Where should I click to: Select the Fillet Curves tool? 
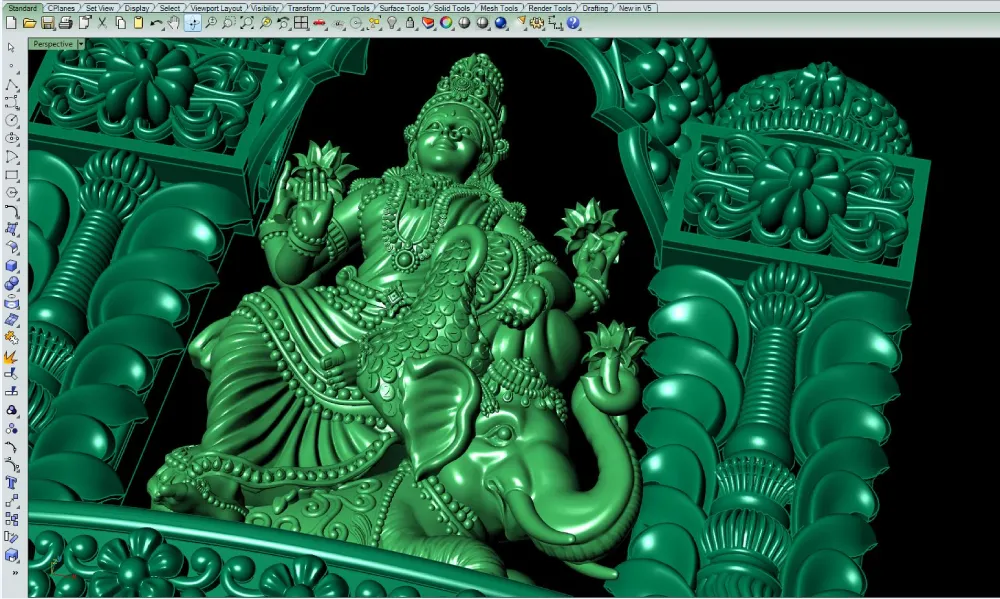(x=11, y=211)
